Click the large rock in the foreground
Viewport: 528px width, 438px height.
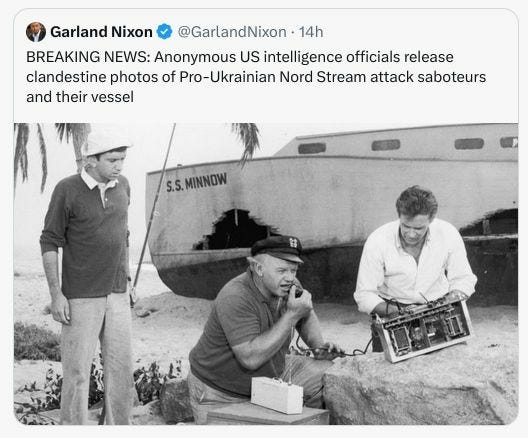[x=420, y=387]
